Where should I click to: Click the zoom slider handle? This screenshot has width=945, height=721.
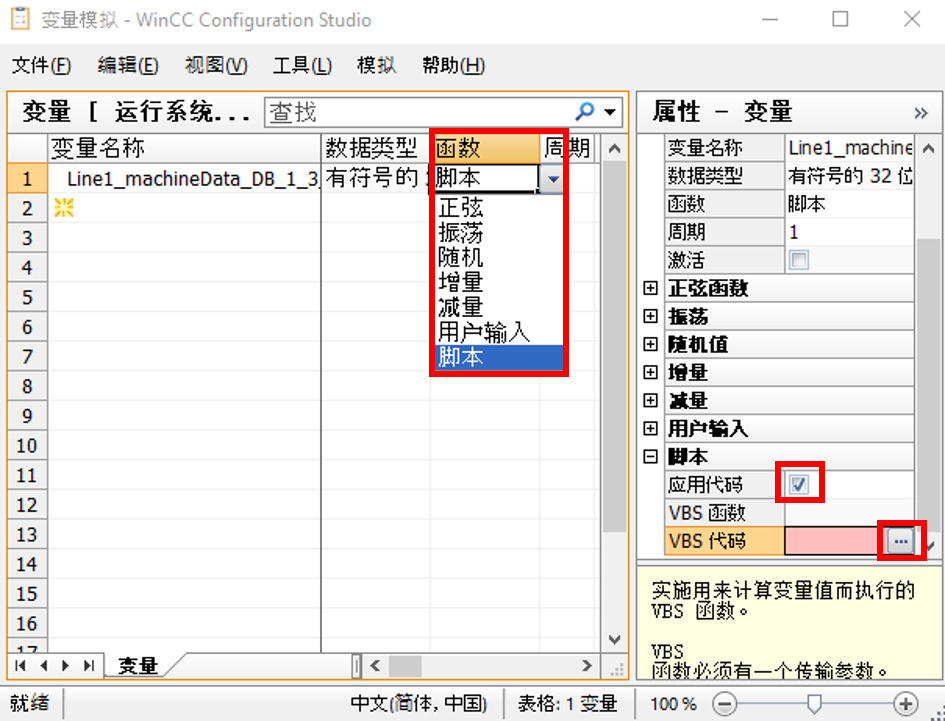click(x=814, y=703)
